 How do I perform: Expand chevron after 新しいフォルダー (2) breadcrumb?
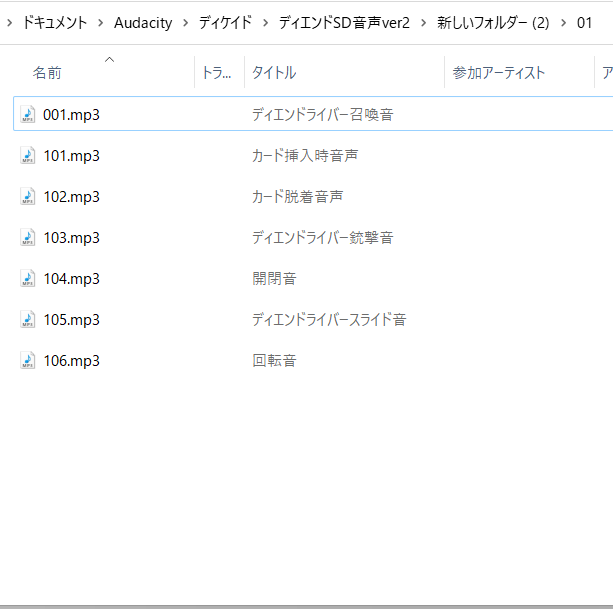[563, 23]
